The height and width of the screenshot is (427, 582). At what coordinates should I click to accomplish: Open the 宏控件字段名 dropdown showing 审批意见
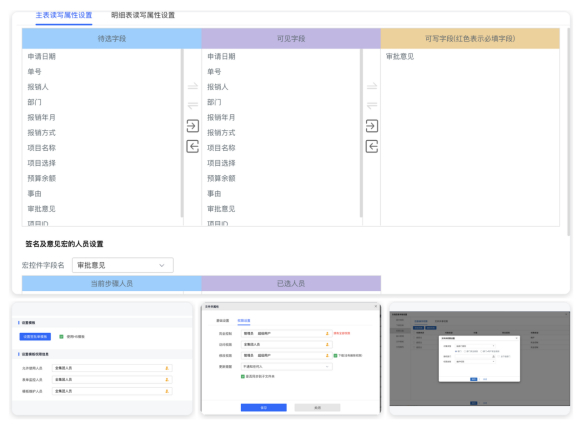pos(123,265)
